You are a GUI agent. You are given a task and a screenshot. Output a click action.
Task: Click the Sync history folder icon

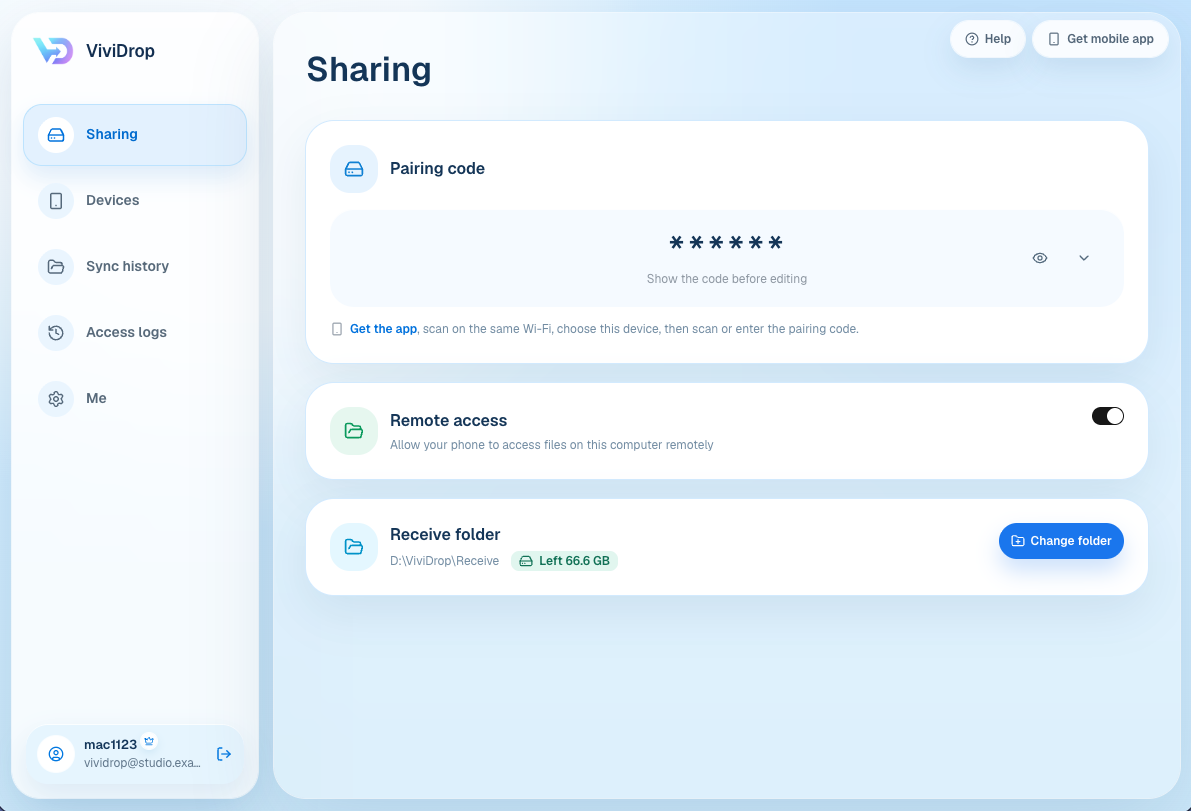pos(56,267)
